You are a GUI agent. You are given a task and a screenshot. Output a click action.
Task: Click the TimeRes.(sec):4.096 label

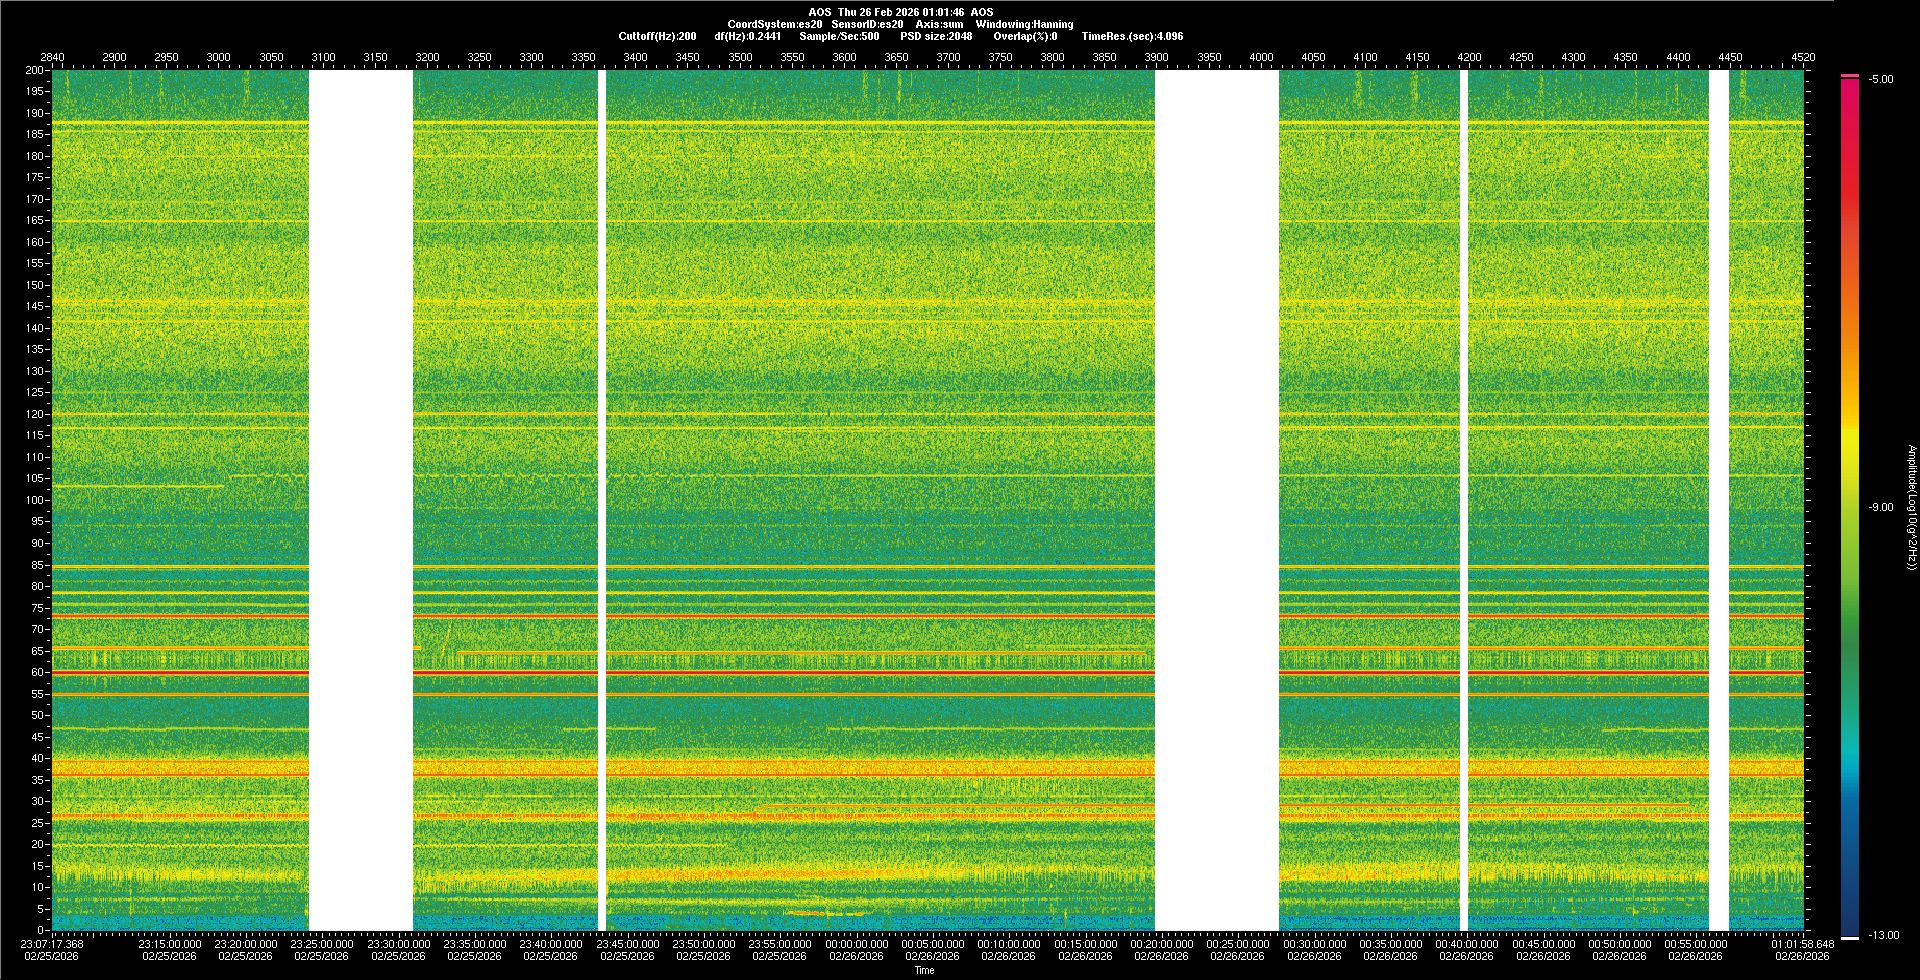[x=1132, y=36]
